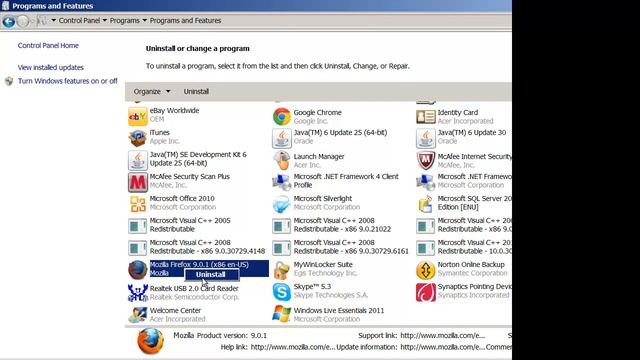Click Programs in the address breadcrumb
The width and height of the screenshot is (640, 360).
point(124,20)
